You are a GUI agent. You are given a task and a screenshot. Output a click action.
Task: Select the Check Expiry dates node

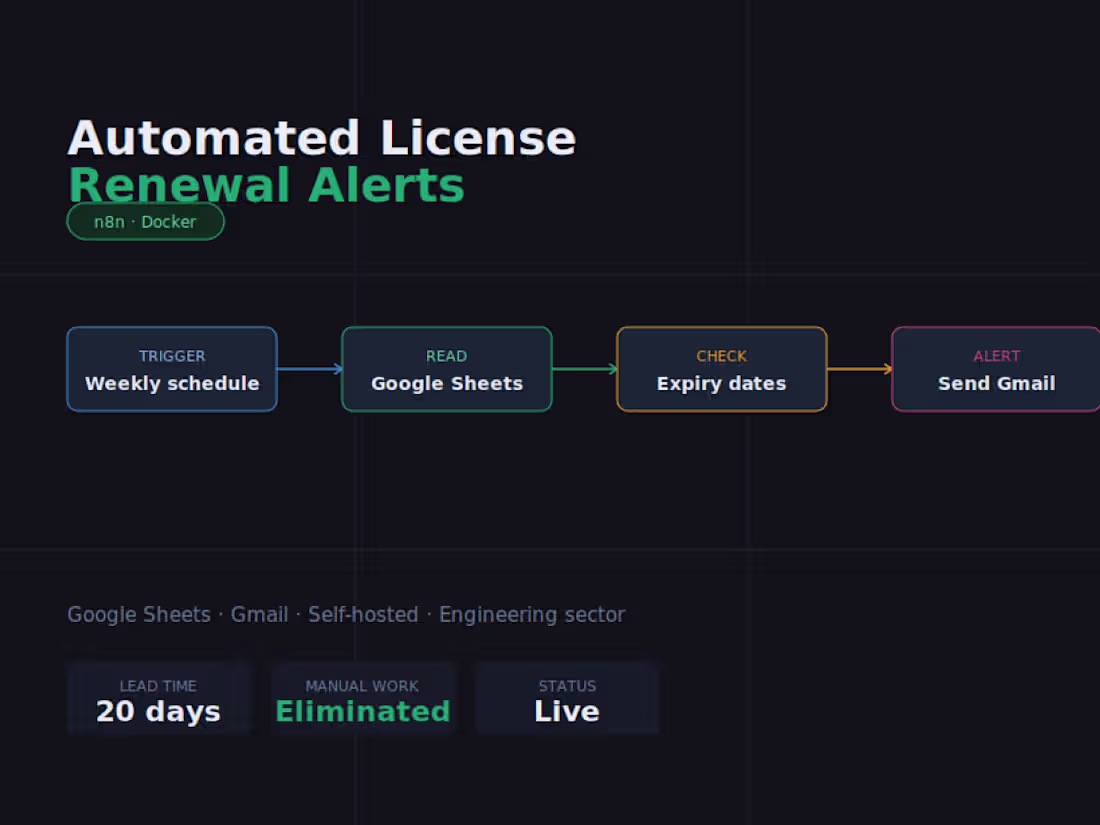[722, 369]
